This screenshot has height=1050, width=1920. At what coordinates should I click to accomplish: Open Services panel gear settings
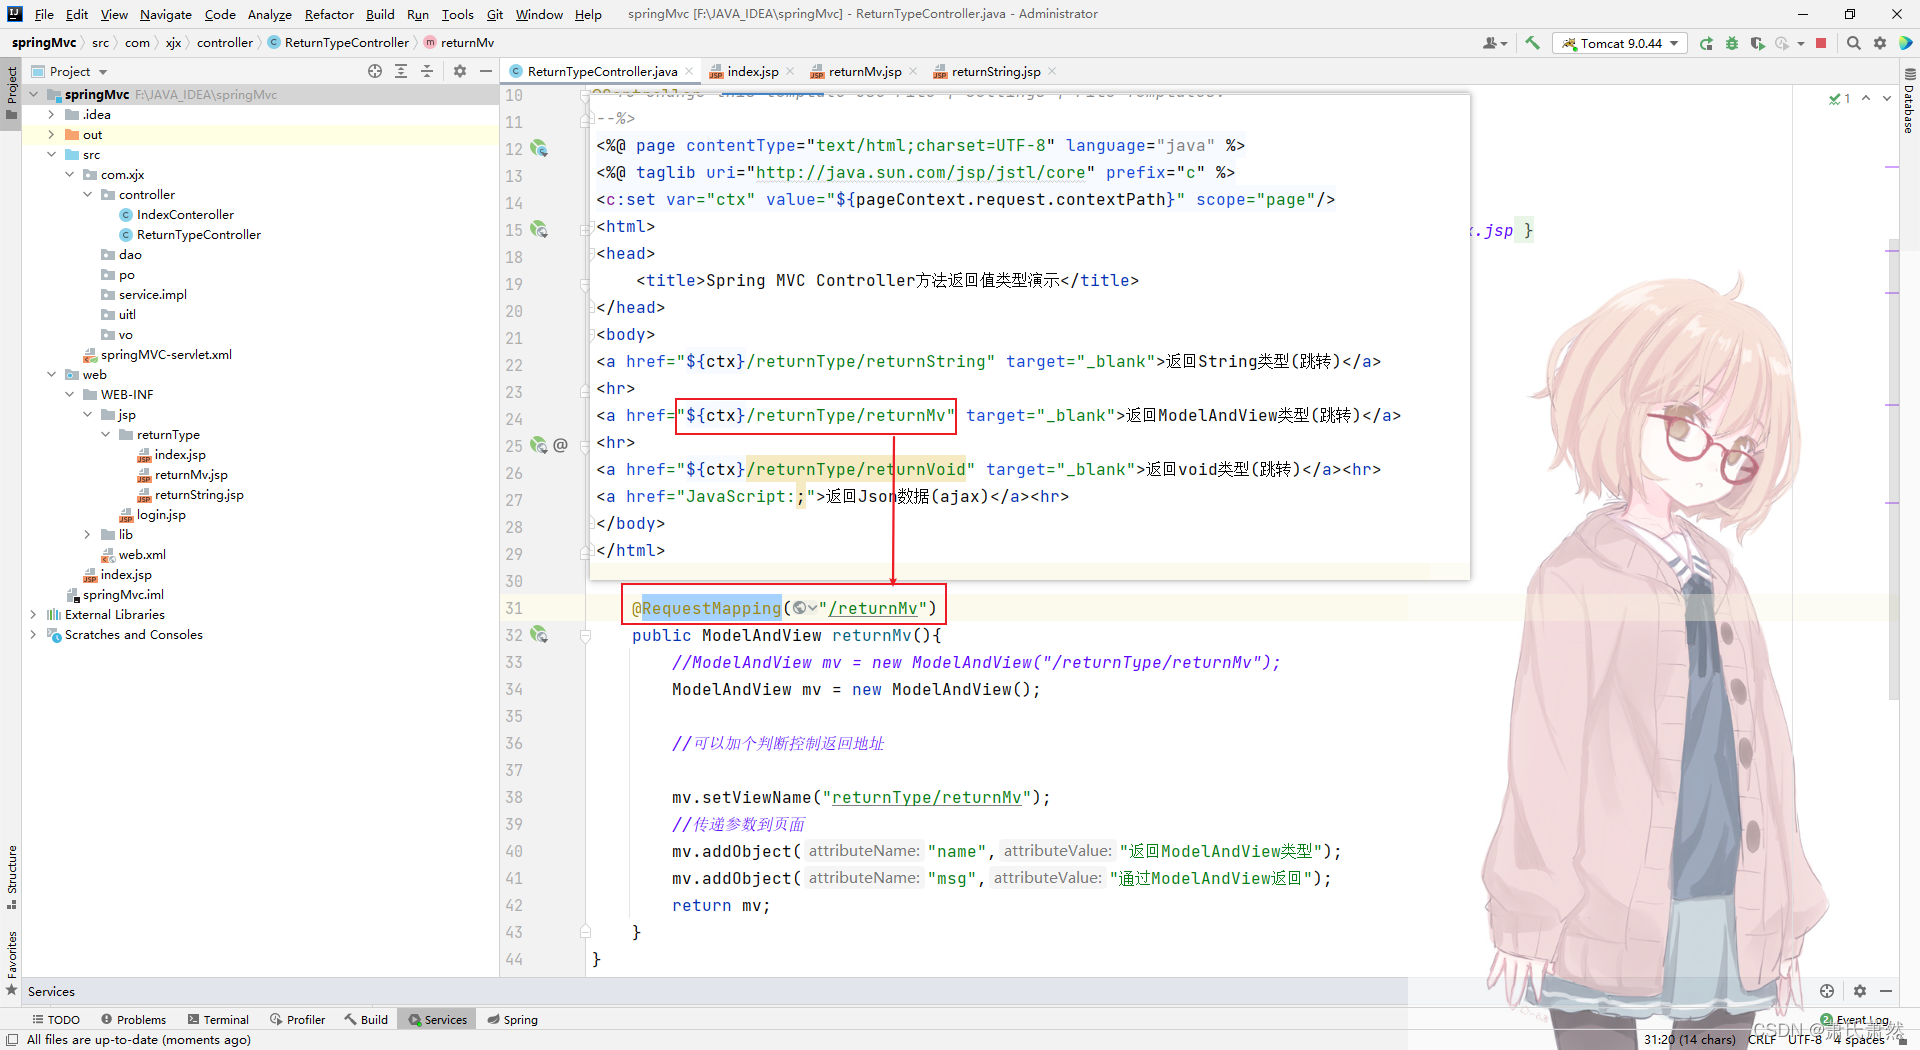coord(1860,991)
